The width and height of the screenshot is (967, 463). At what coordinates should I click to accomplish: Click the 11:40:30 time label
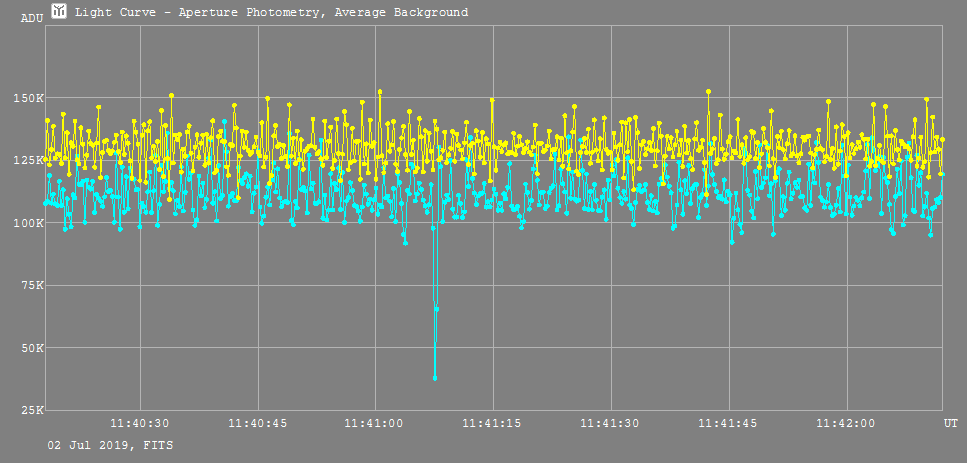[x=140, y=423]
